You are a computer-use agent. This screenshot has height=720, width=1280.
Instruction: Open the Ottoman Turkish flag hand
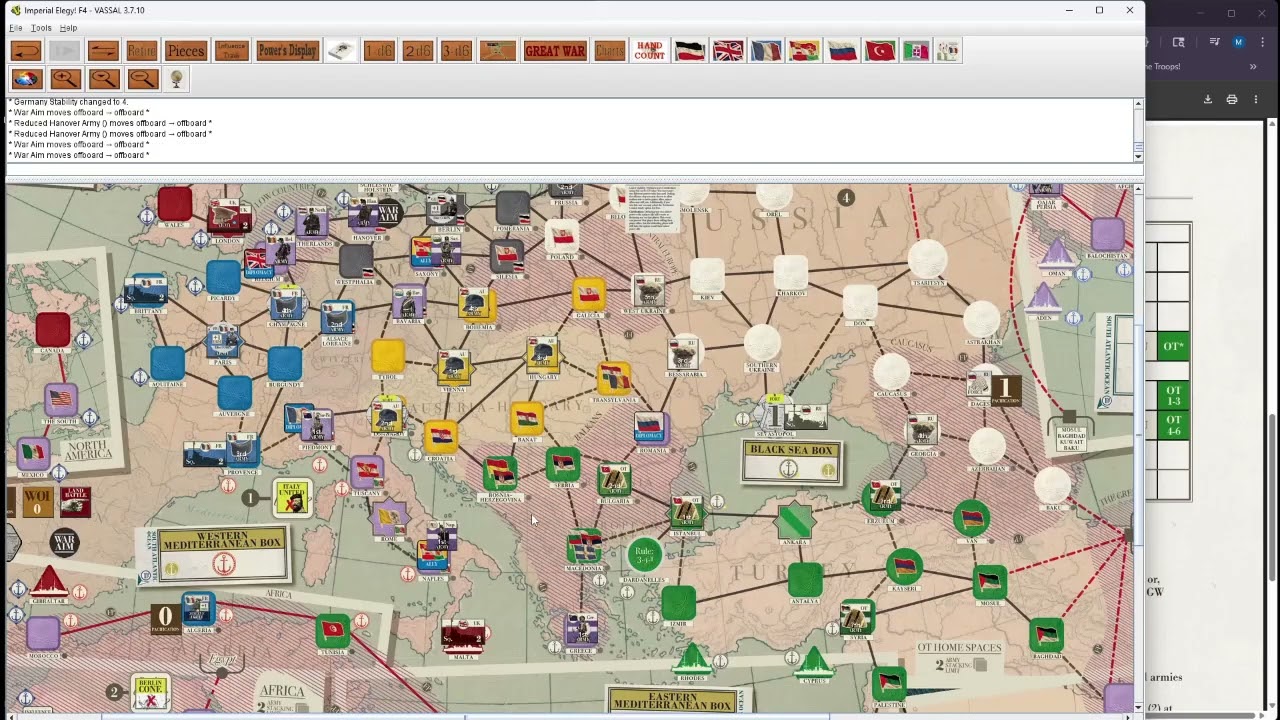point(880,51)
